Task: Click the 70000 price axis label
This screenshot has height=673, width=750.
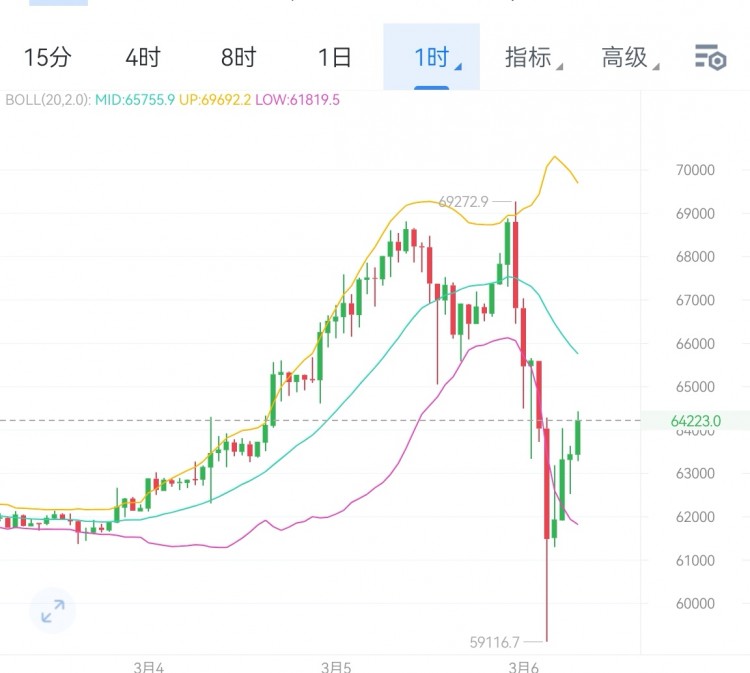Action: pyautogui.click(x=695, y=170)
